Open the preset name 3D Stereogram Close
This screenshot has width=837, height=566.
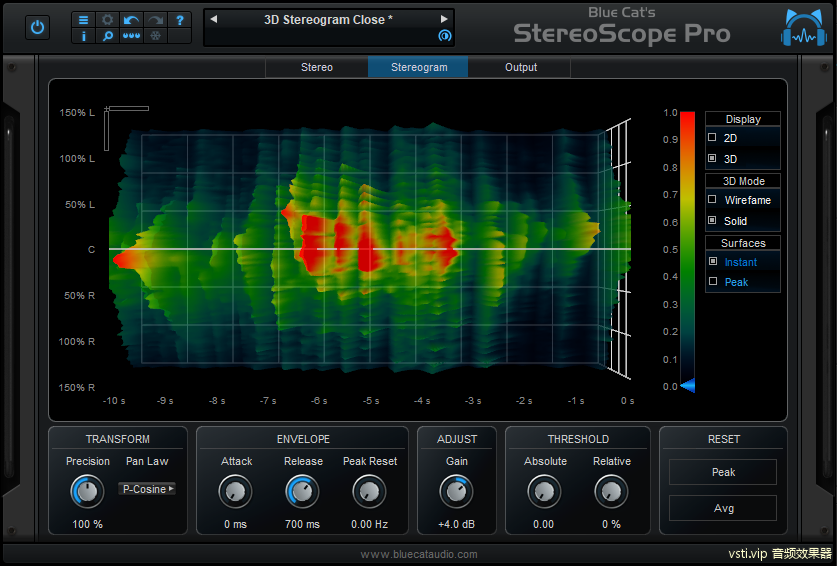pos(328,20)
